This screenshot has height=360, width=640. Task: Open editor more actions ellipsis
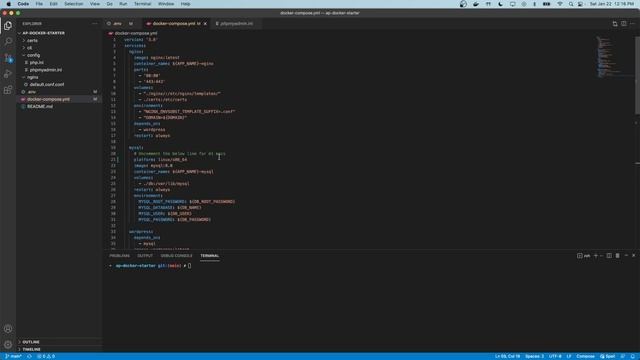coord(632,24)
